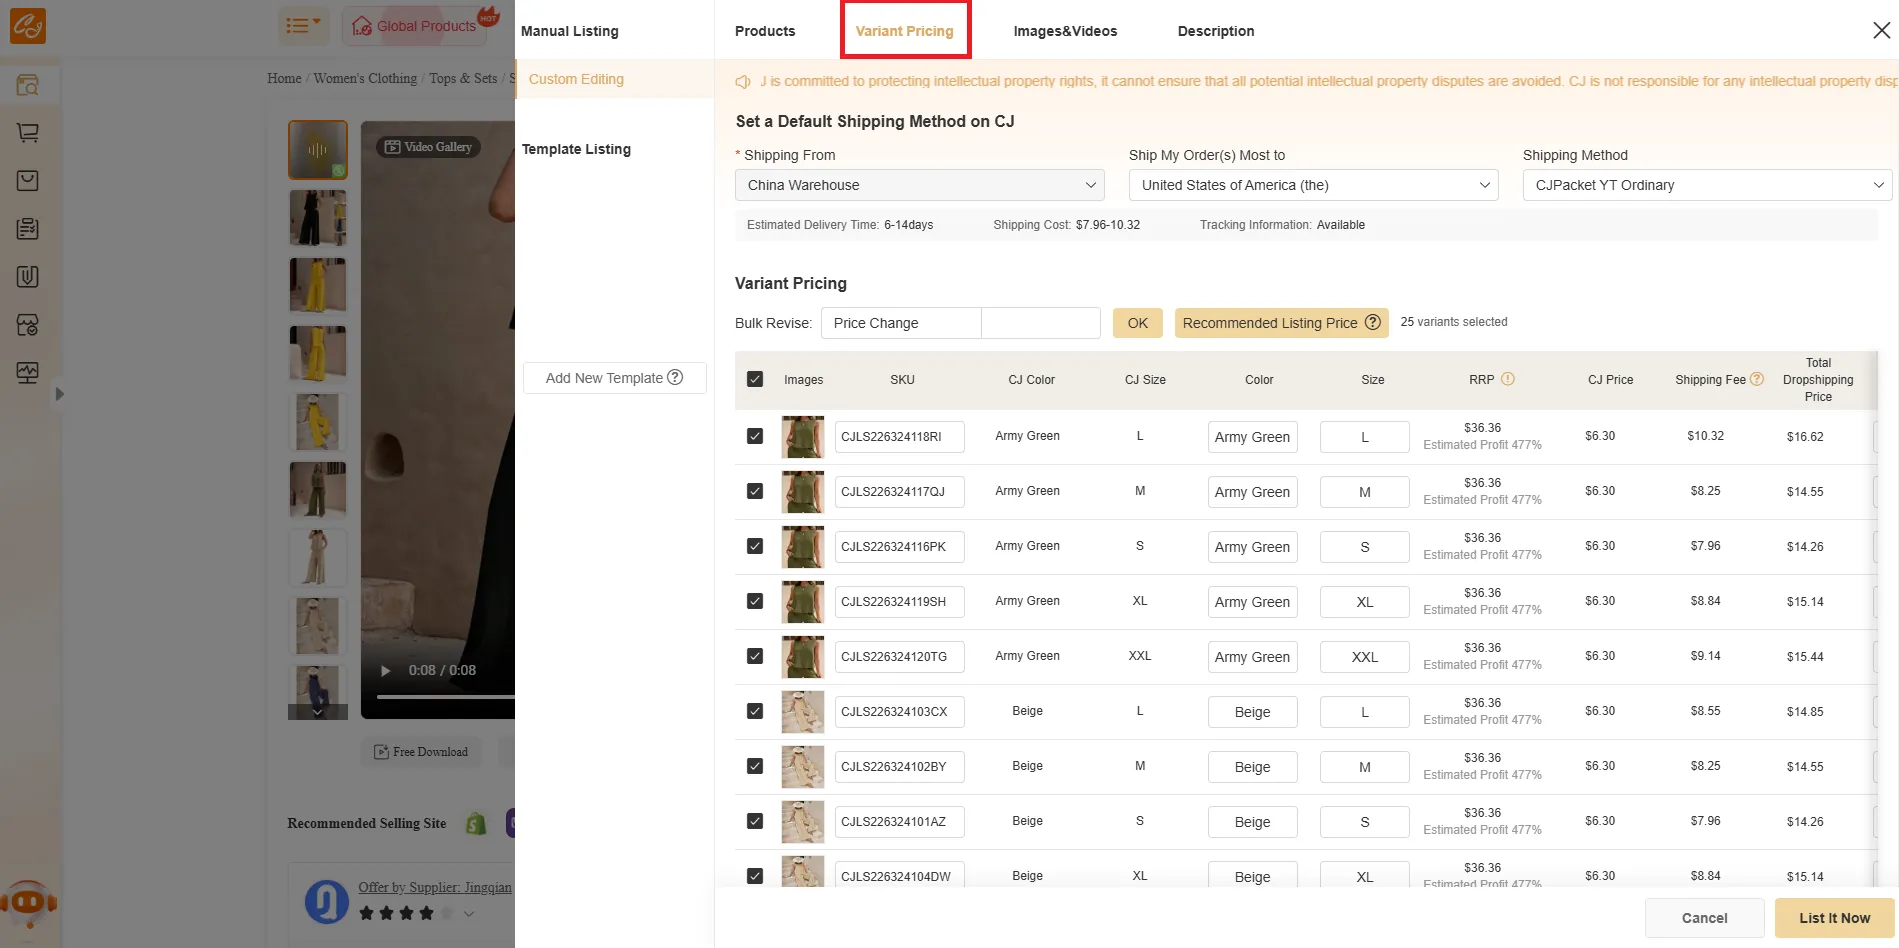The image size is (1899, 948).
Task: Switch to the Description tab
Action: pos(1215,31)
